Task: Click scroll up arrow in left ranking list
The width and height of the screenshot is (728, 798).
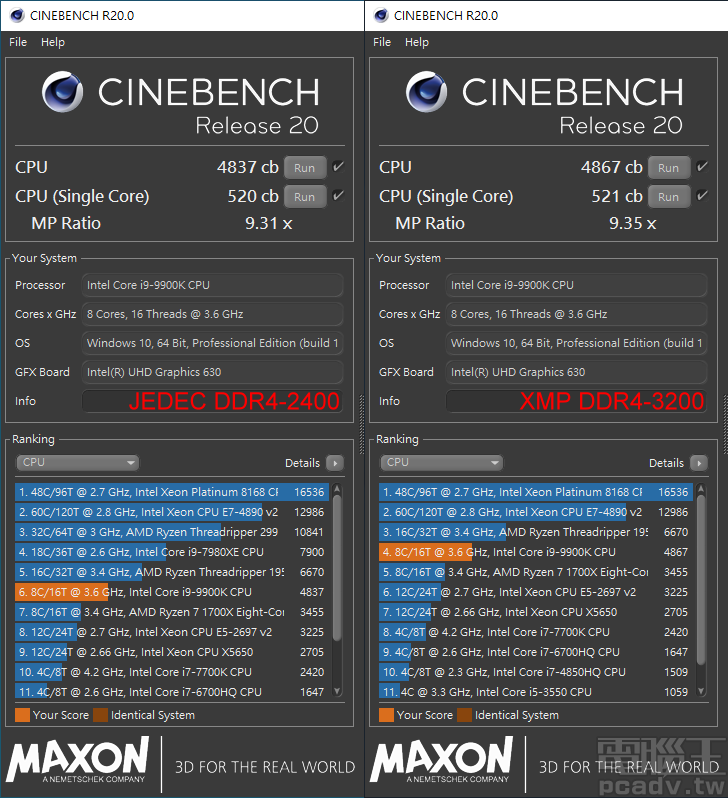Action: [337, 490]
